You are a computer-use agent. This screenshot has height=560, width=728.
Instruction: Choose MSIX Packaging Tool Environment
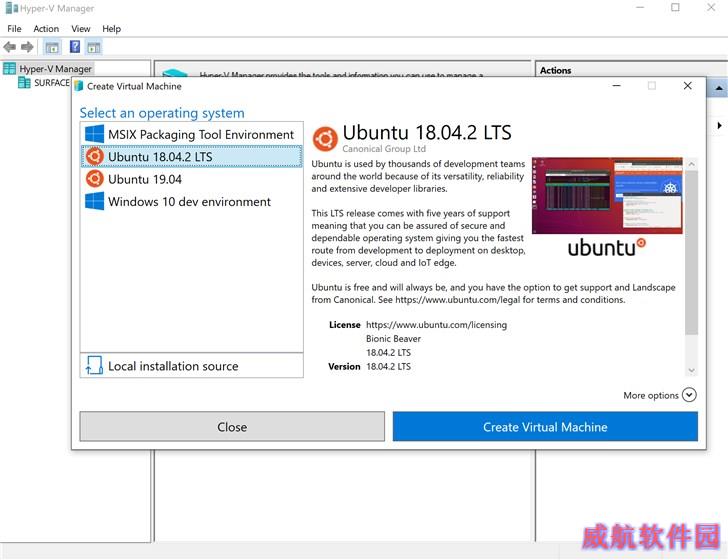click(x=192, y=135)
